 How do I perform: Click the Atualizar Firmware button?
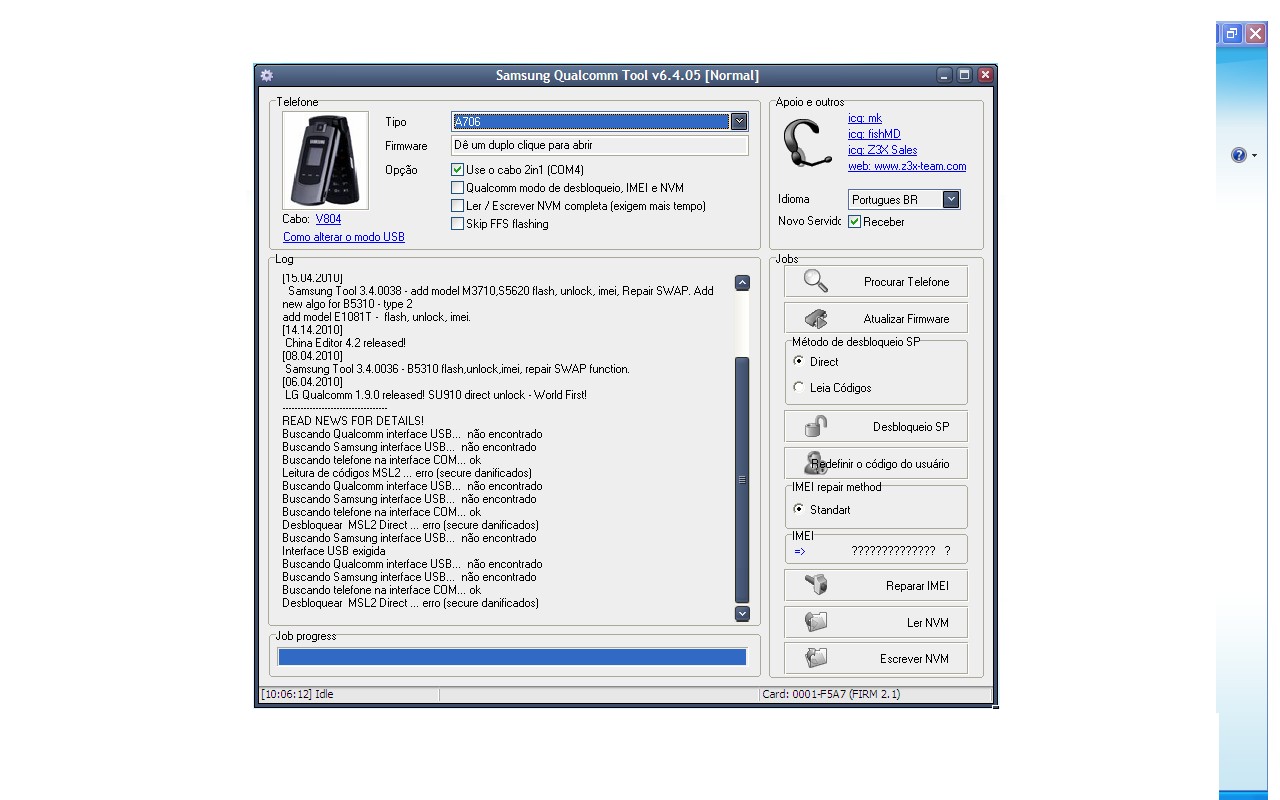876,318
